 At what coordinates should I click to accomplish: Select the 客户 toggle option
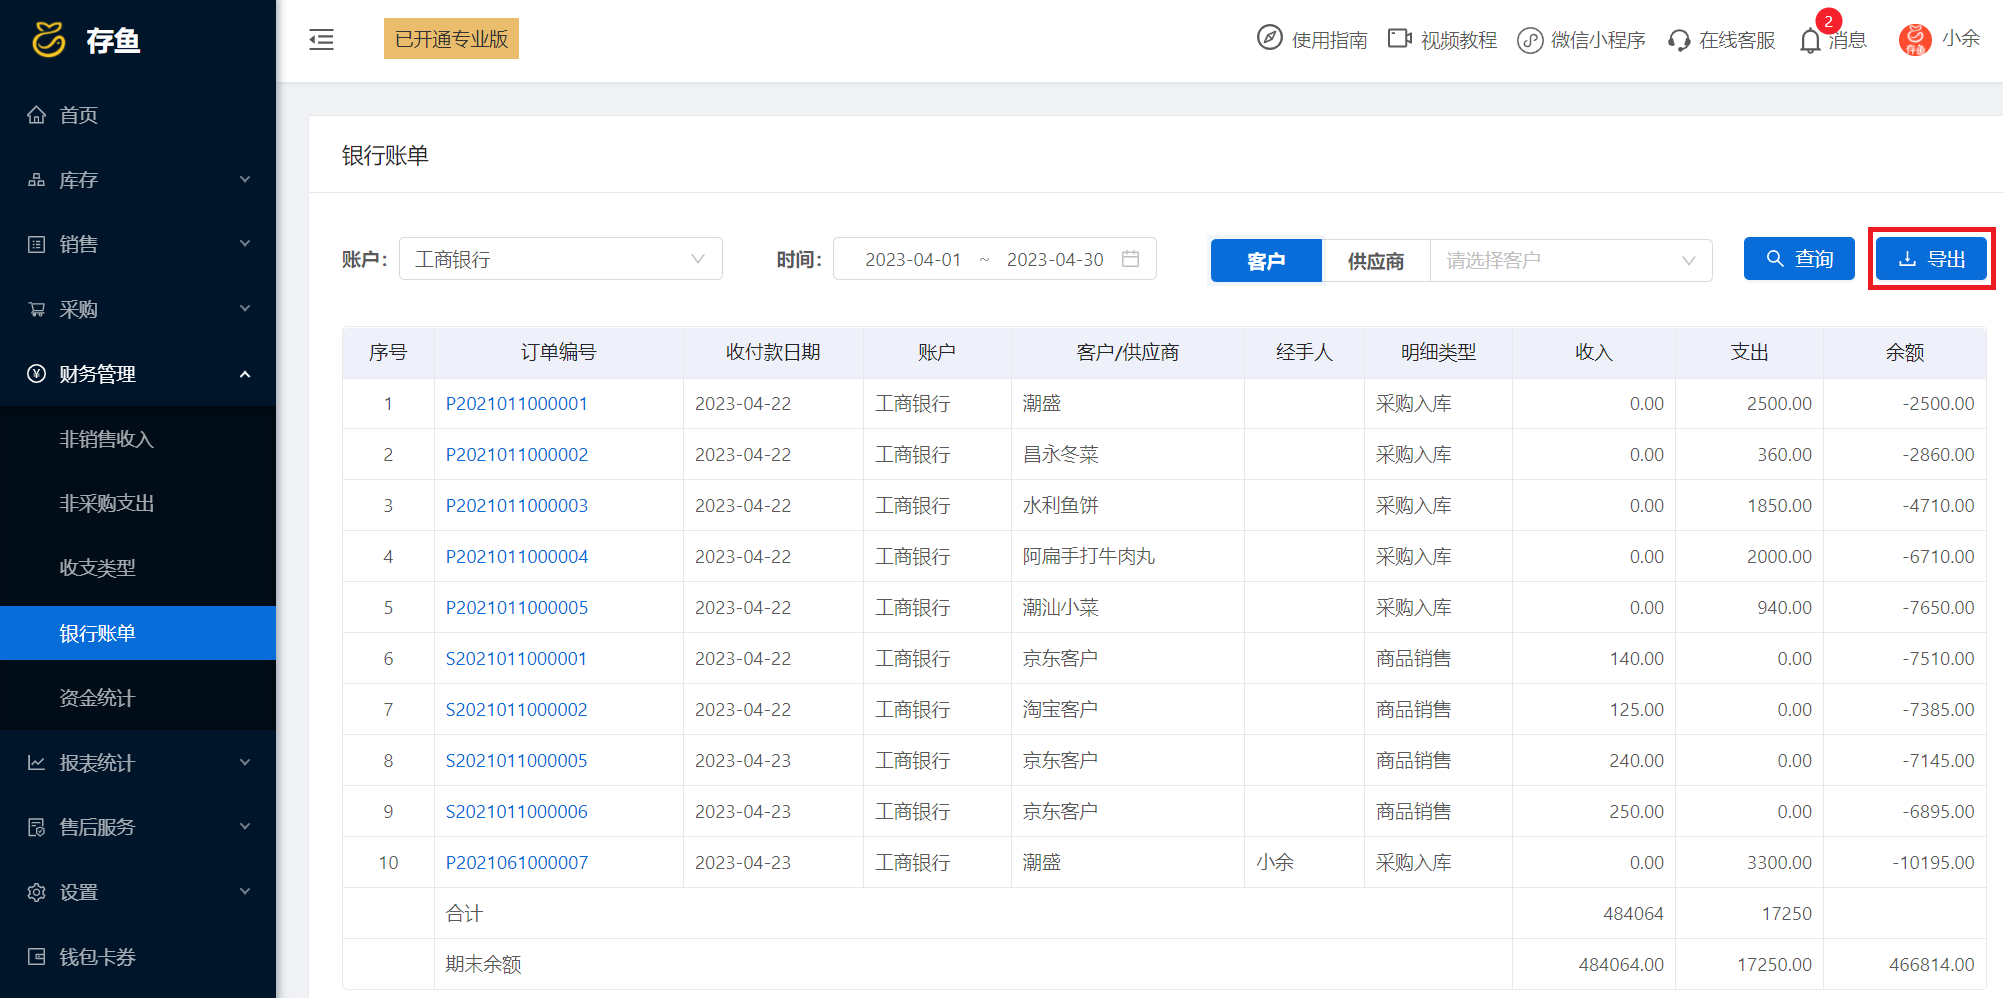[x=1266, y=261]
